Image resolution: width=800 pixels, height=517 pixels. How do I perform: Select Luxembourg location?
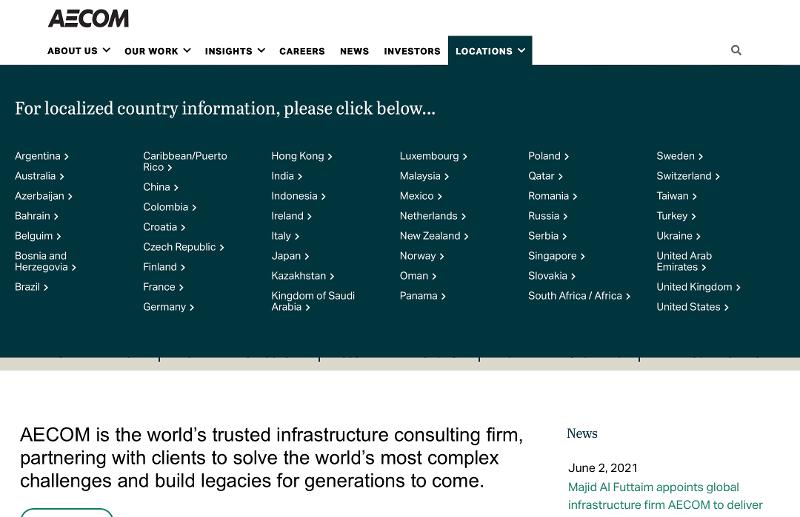pos(433,156)
